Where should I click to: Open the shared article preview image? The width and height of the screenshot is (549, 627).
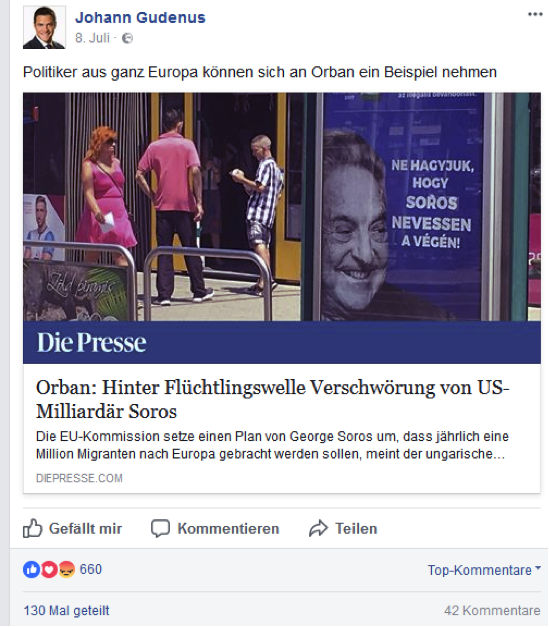[x=282, y=228]
